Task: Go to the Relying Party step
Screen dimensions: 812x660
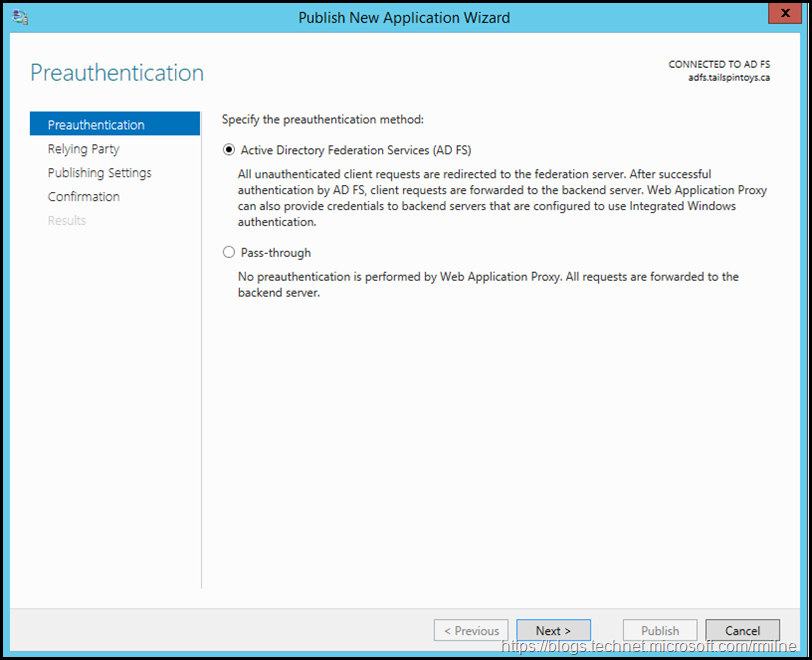Action: [83, 149]
